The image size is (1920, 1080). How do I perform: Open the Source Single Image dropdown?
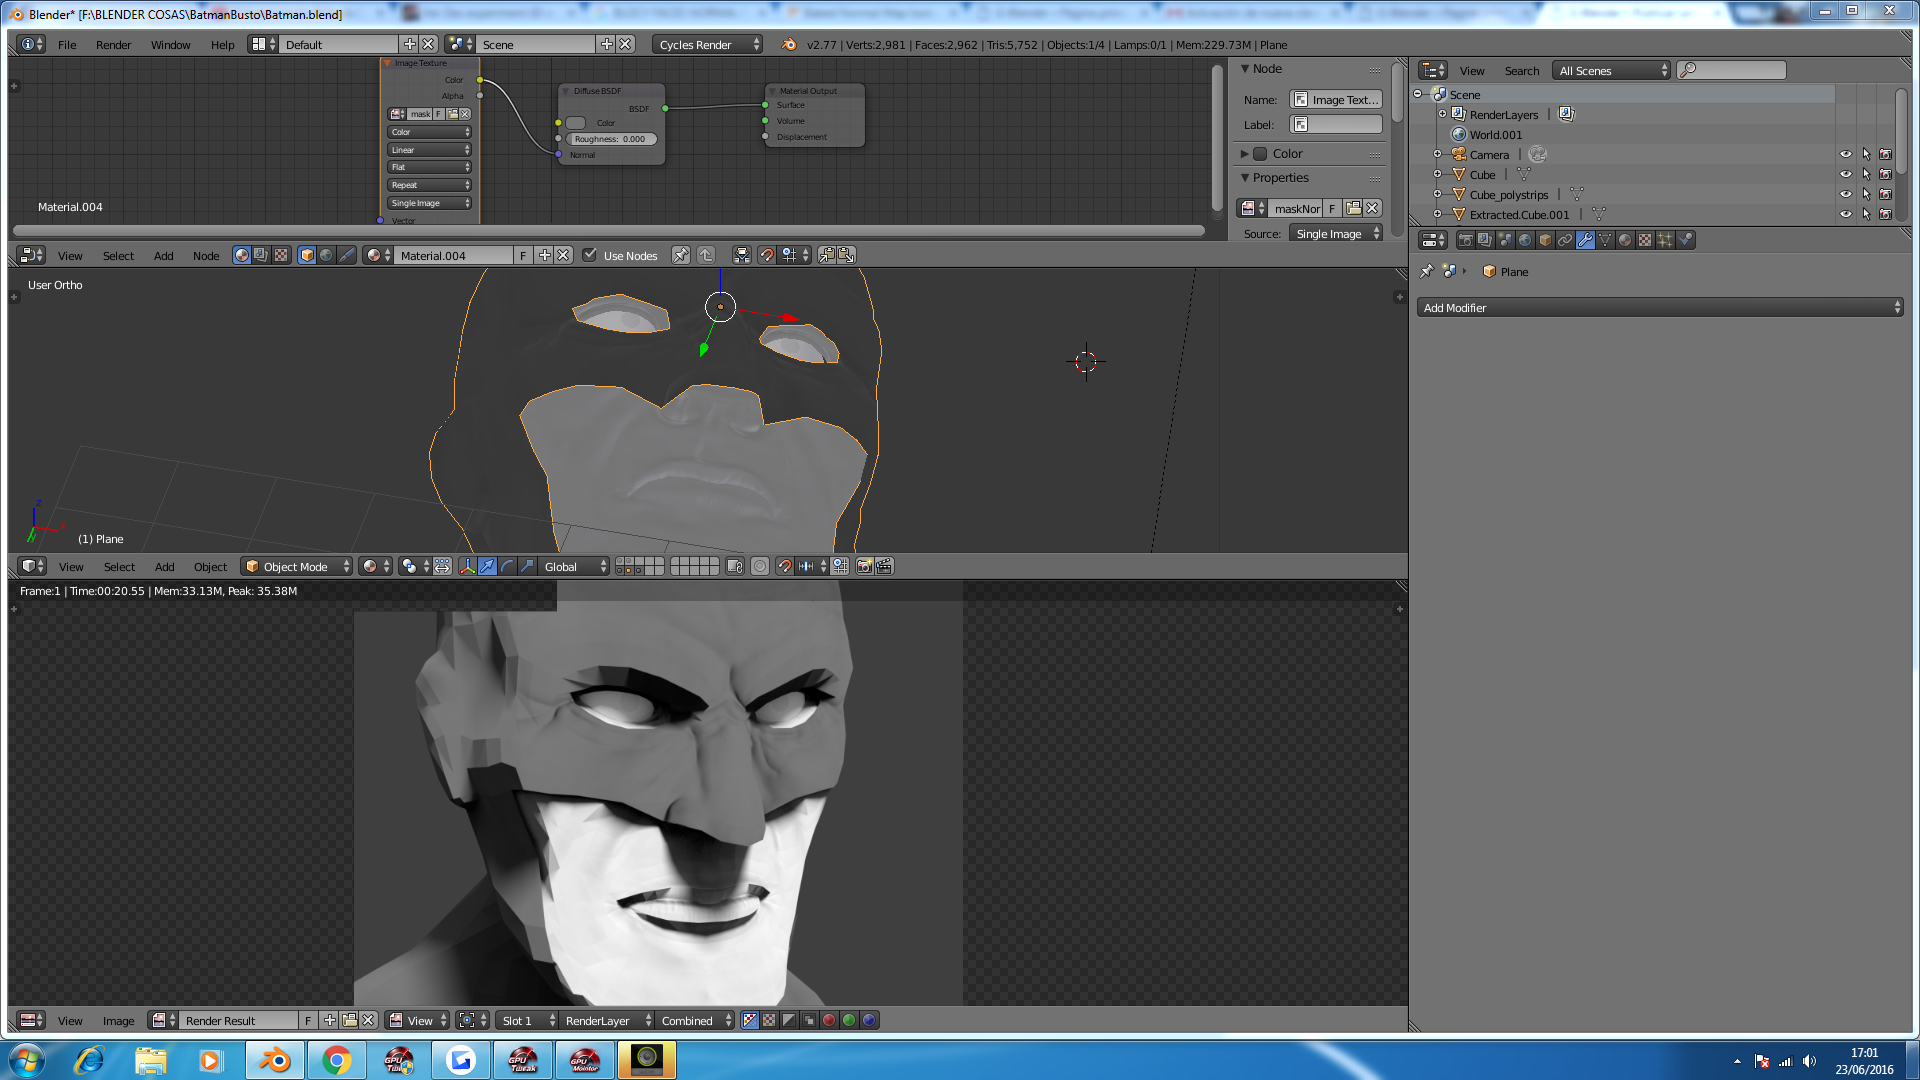(1336, 233)
